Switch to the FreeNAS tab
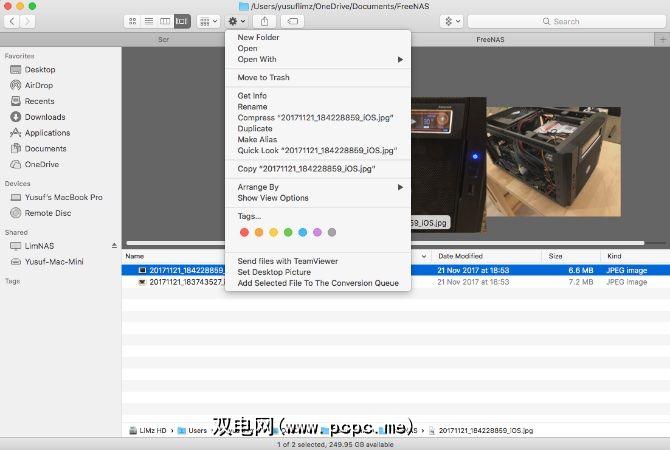The height and width of the screenshot is (450, 670). coord(490,39)
